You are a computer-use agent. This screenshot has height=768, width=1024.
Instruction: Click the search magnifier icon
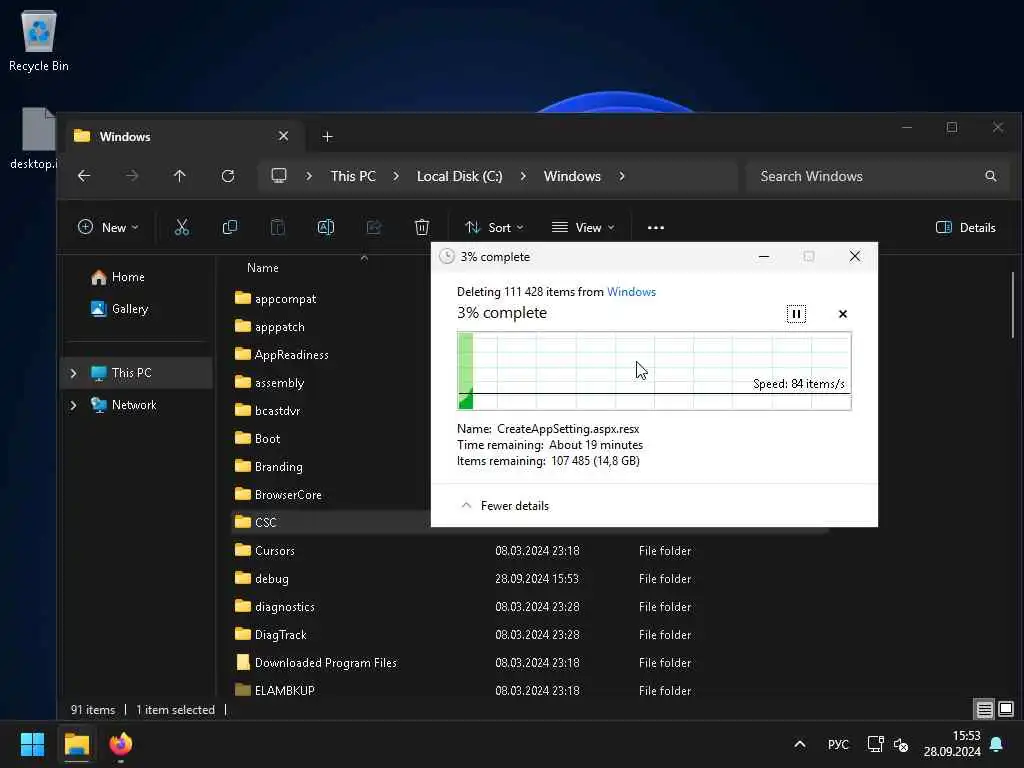991,176
